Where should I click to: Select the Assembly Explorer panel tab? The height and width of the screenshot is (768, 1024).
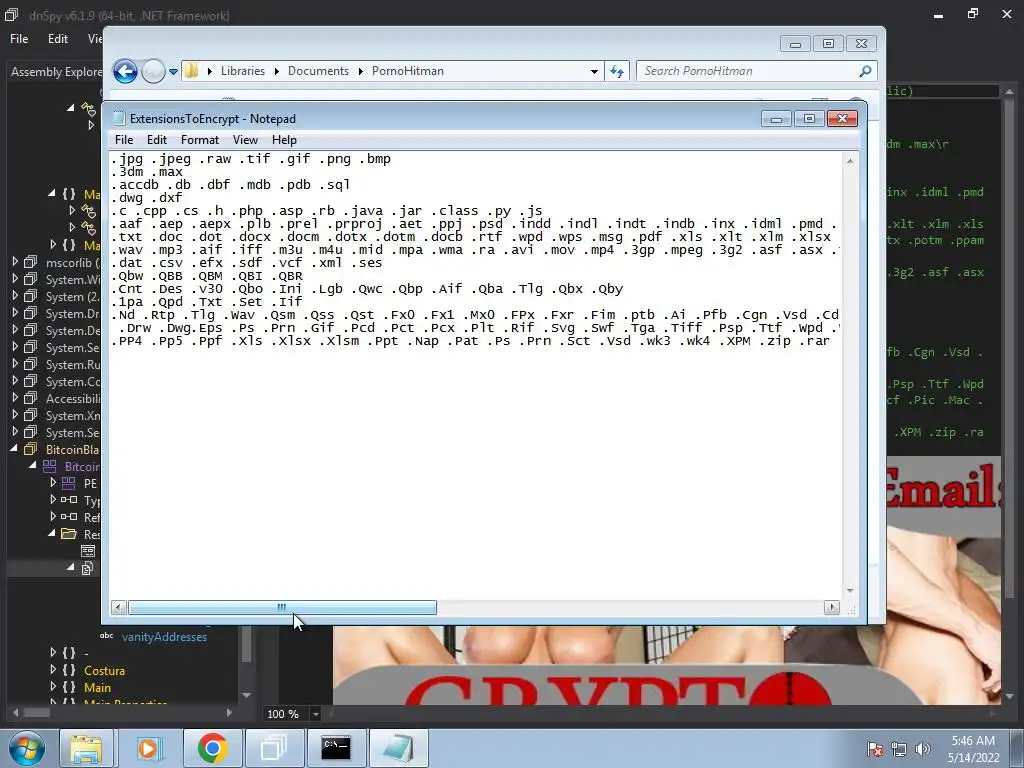coord(56,72)
